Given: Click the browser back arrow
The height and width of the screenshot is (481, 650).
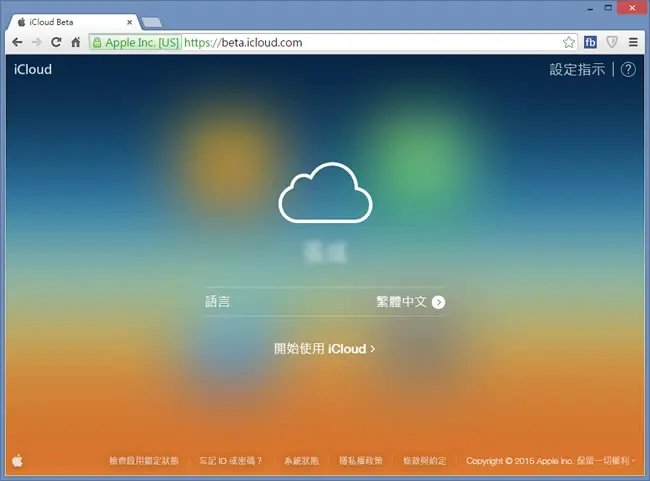Looking at the screenshot, I should click(x=17, y=42).
